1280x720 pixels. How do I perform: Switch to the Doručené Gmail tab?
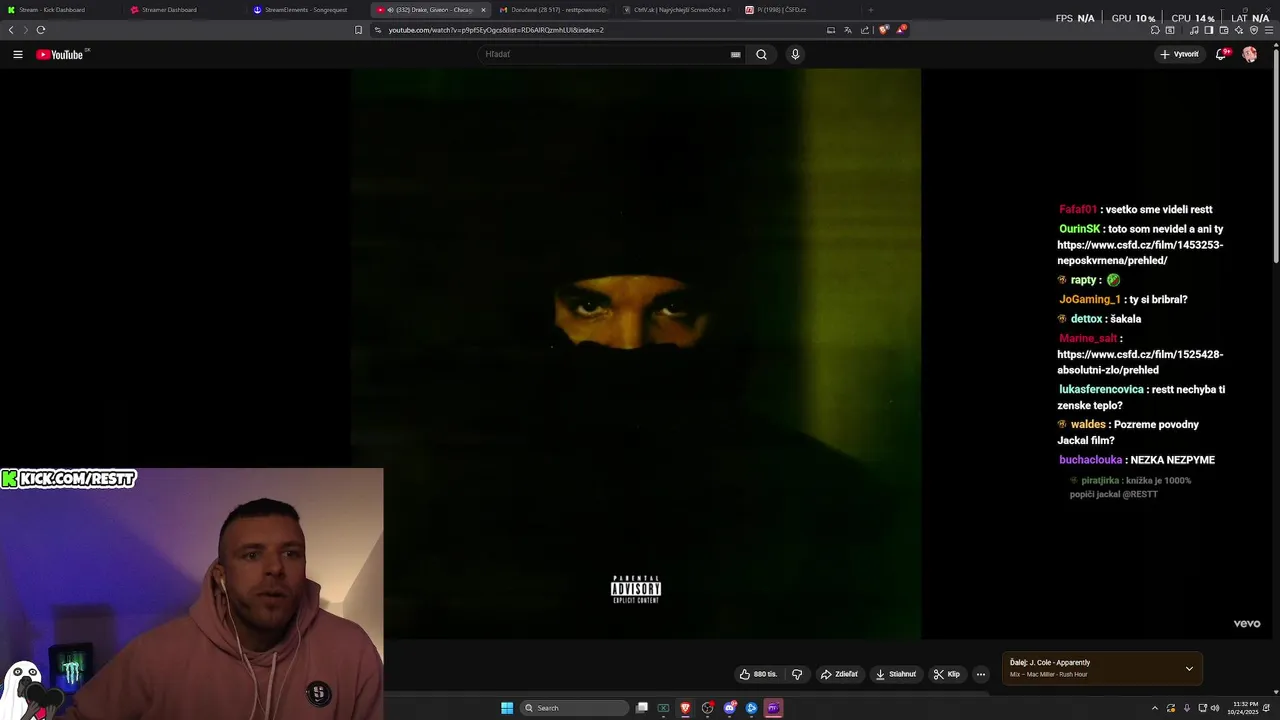(x=552, y=10)
